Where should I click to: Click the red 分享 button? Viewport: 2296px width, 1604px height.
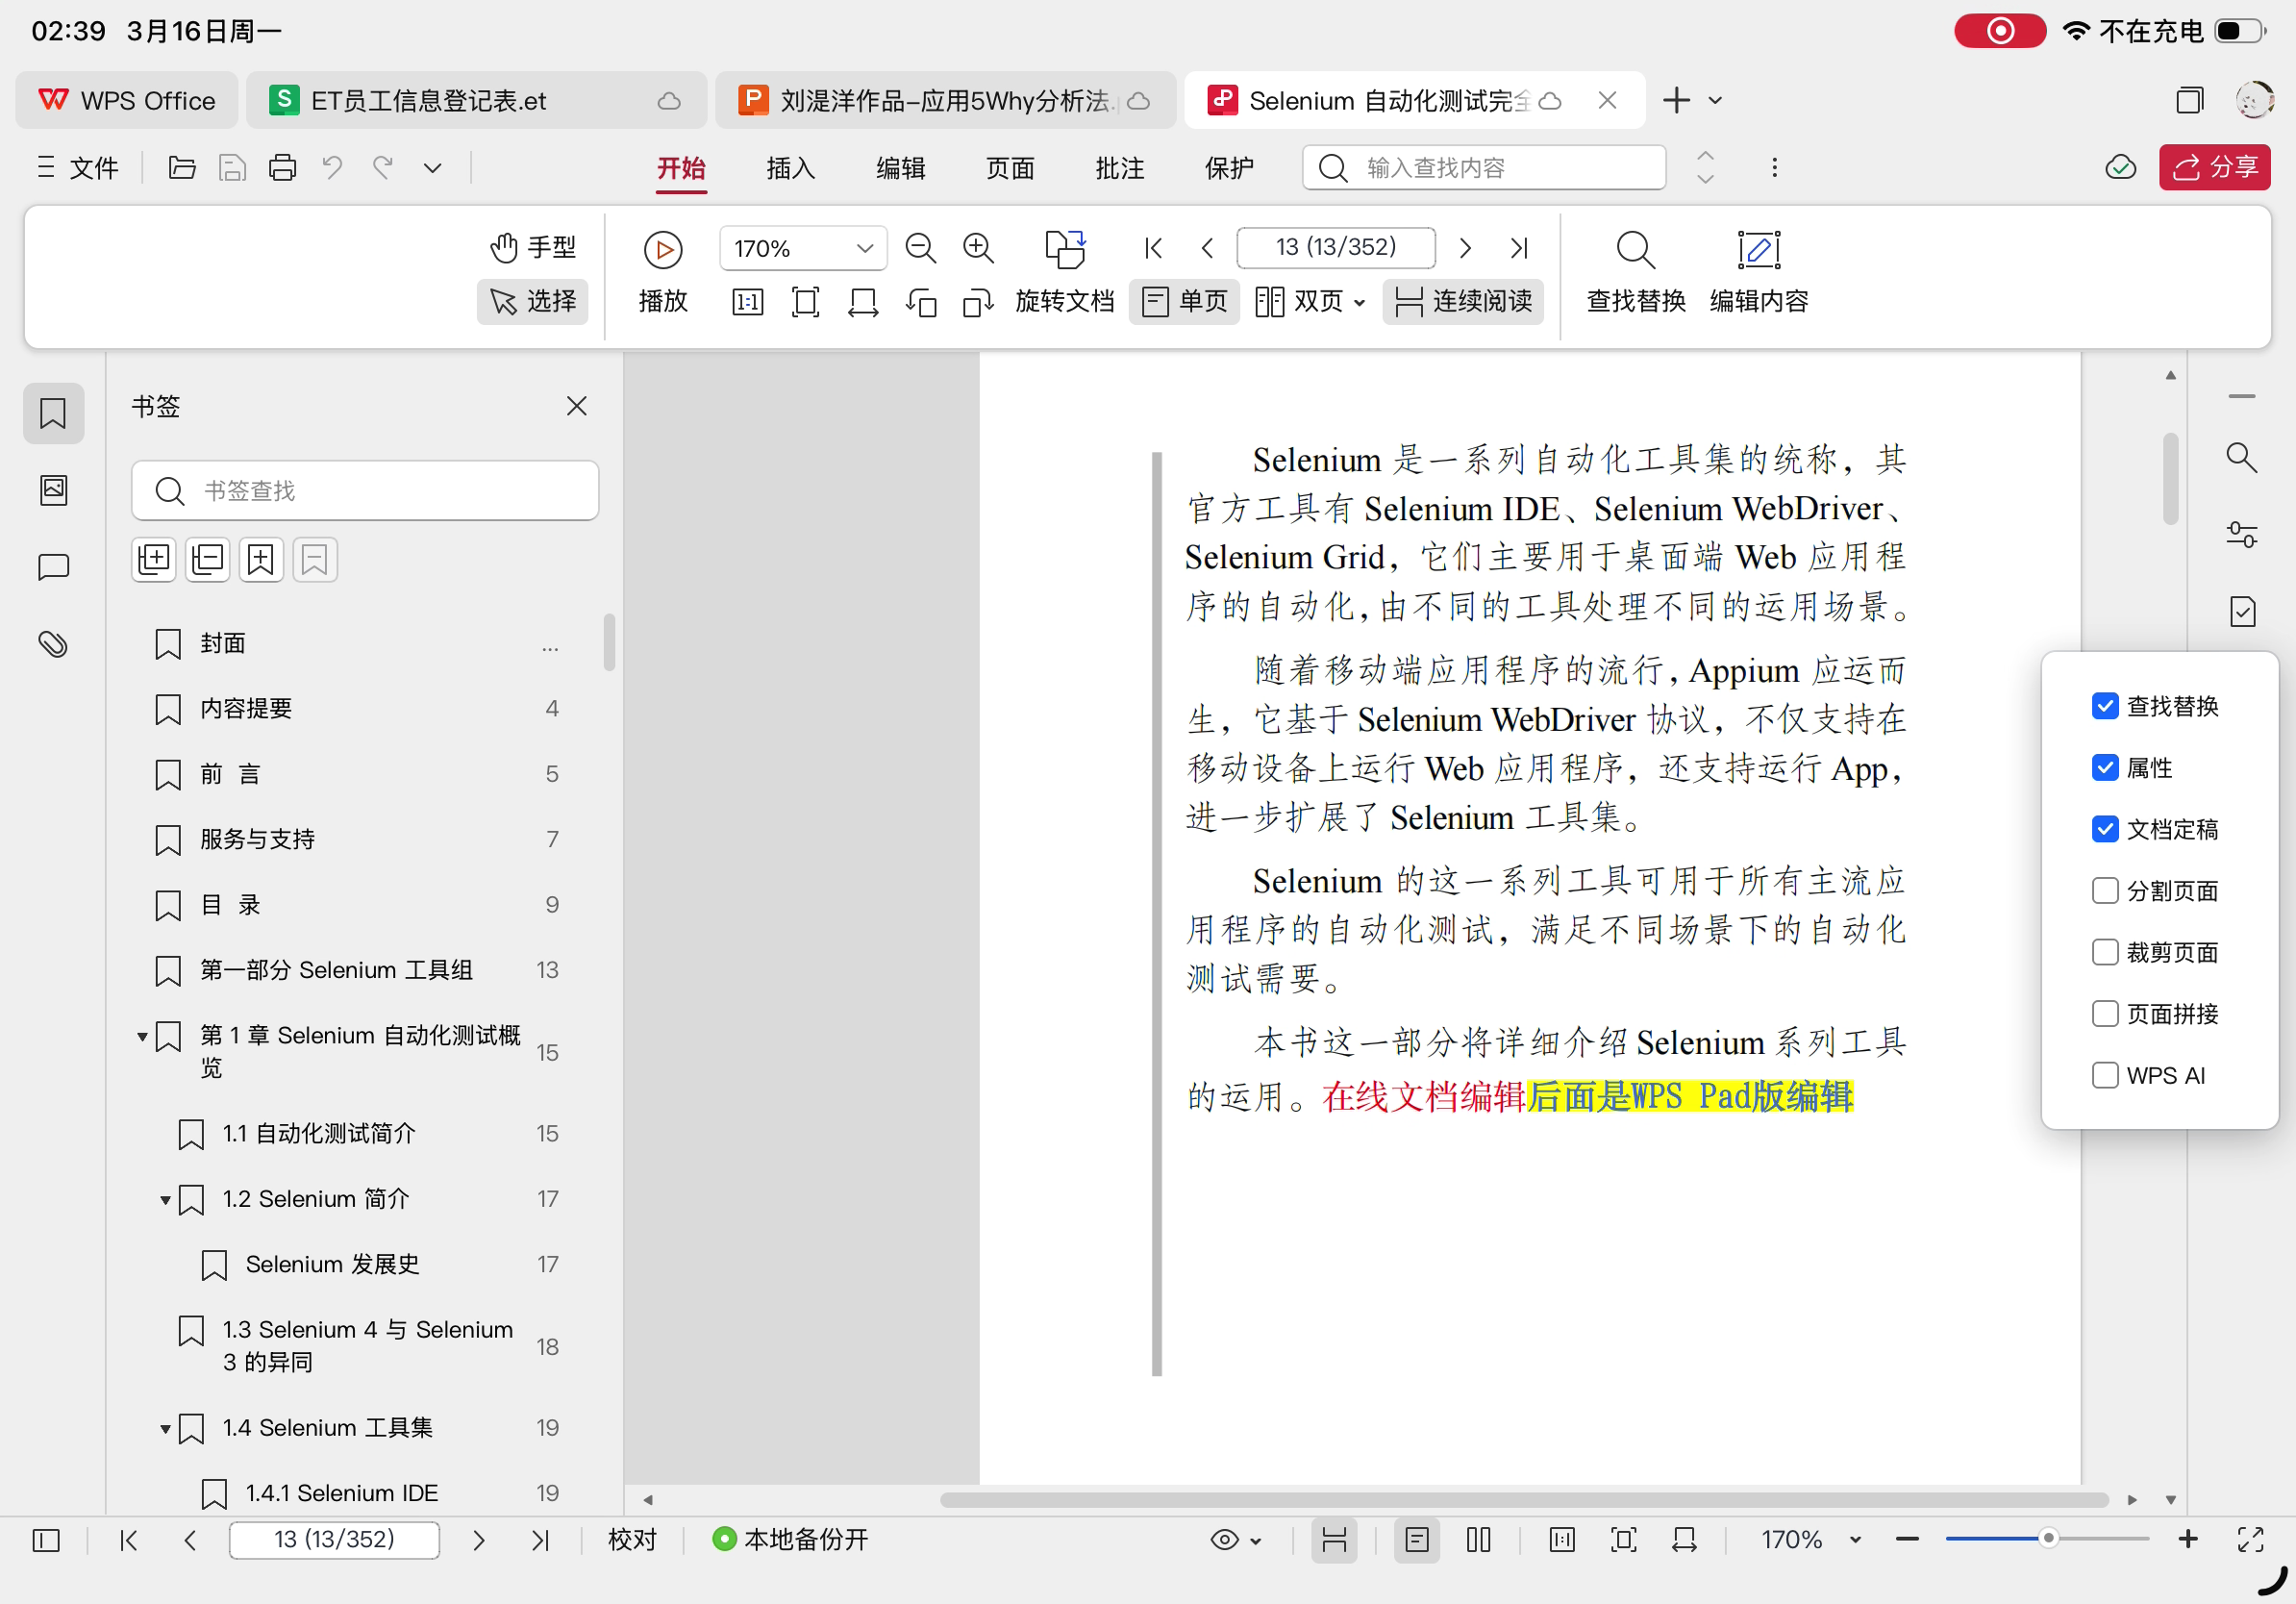click(2214, 167)
